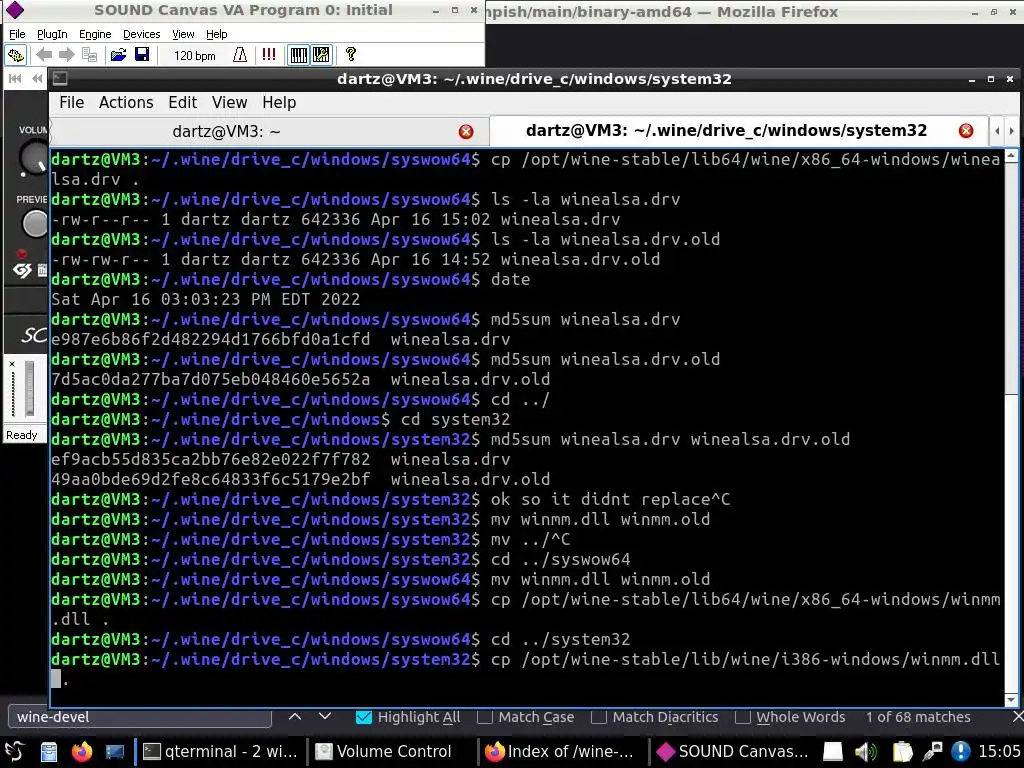Click the tab bar left scroll arrow
The width and height of the screenshot is (1024, 768).
[x=997, y=131]
